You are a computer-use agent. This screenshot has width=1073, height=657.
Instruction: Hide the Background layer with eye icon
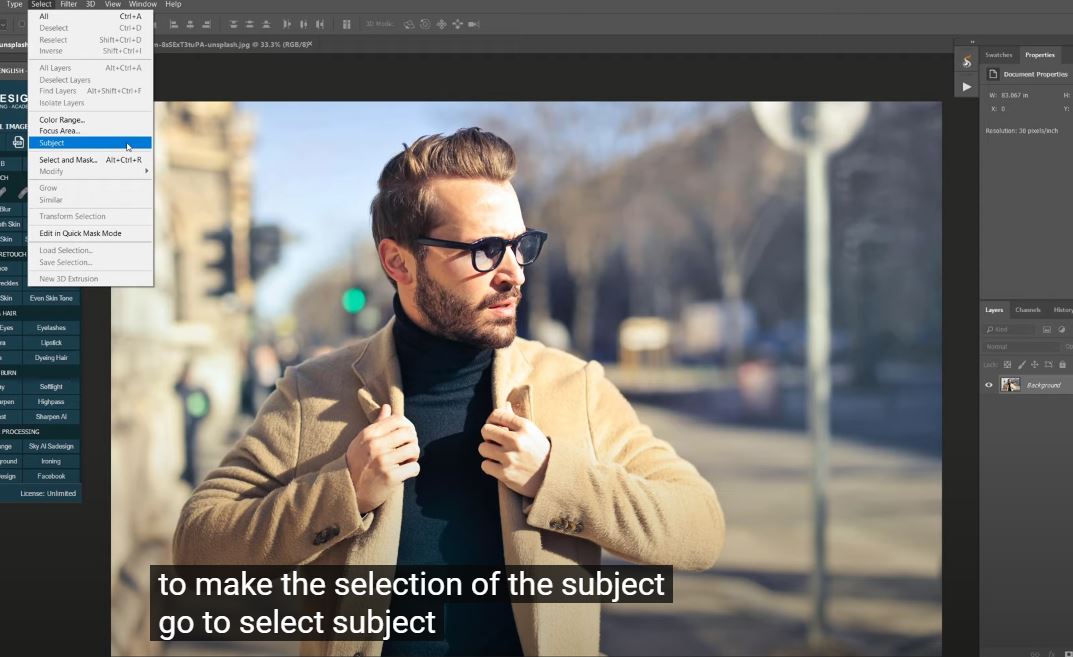[x=989, y=385]
